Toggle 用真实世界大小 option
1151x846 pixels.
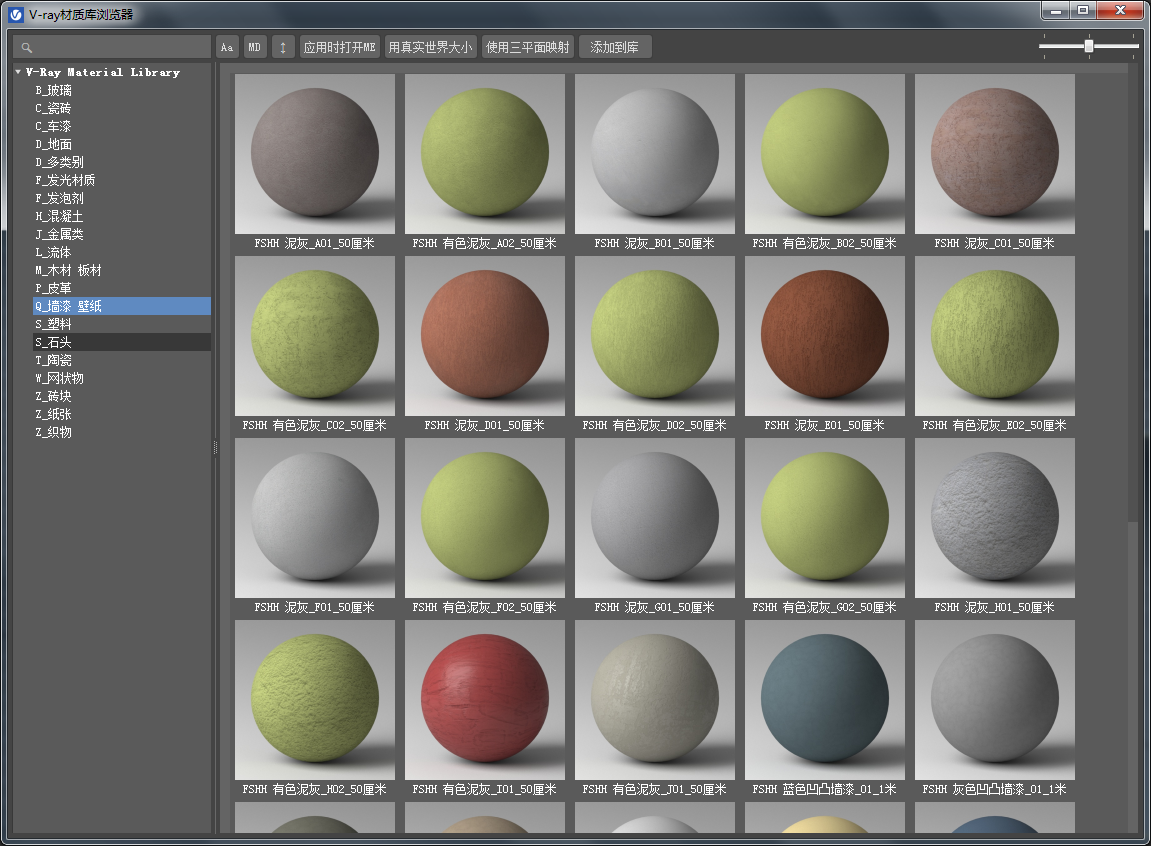(x=430, y=47)
